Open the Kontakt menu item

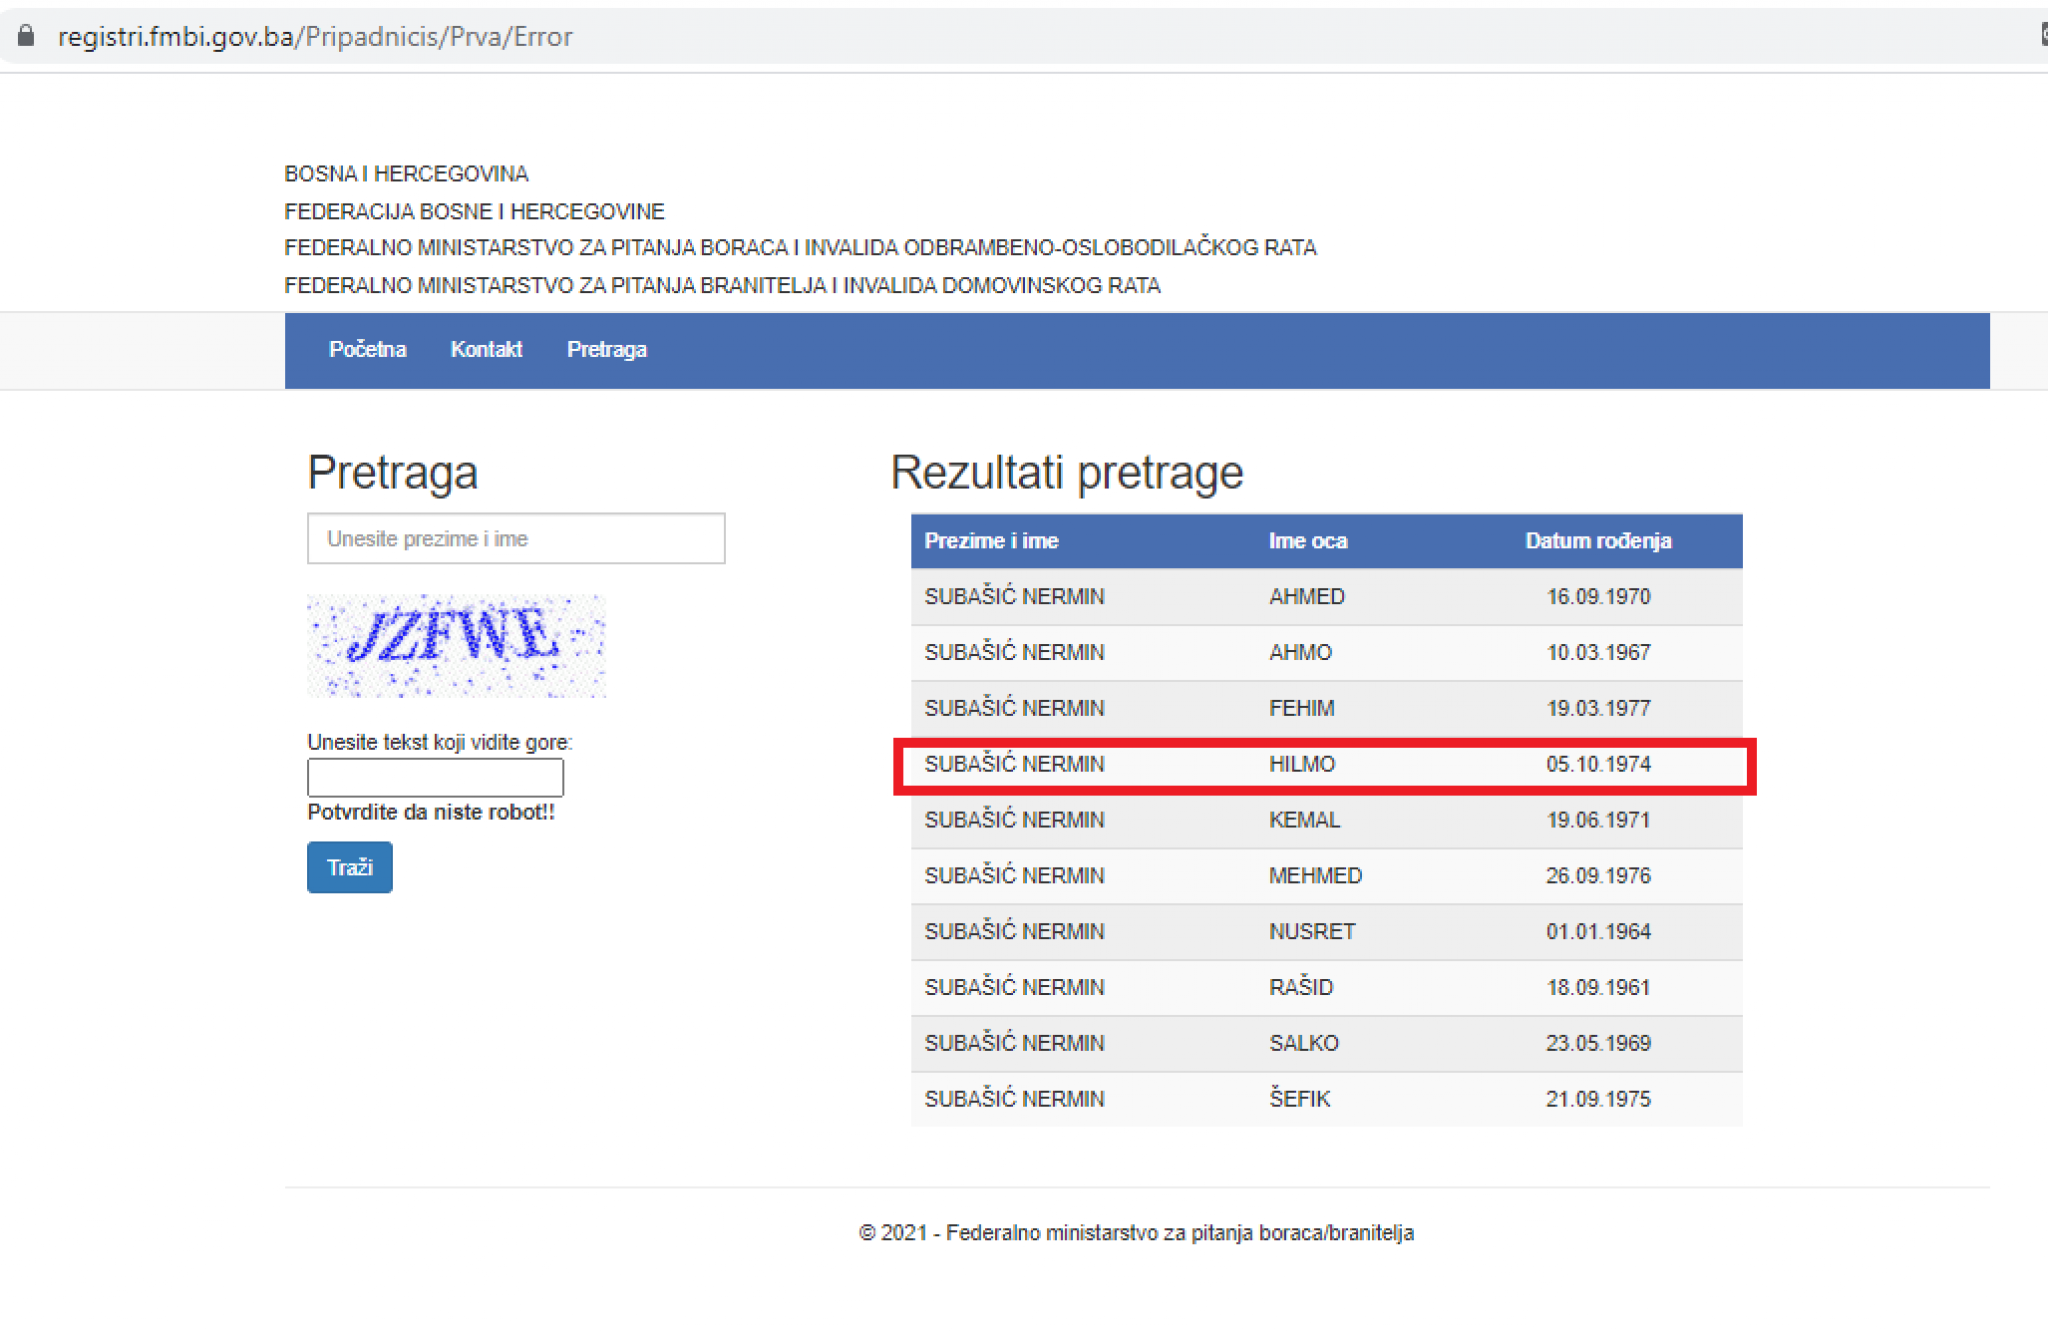[486, 350]
